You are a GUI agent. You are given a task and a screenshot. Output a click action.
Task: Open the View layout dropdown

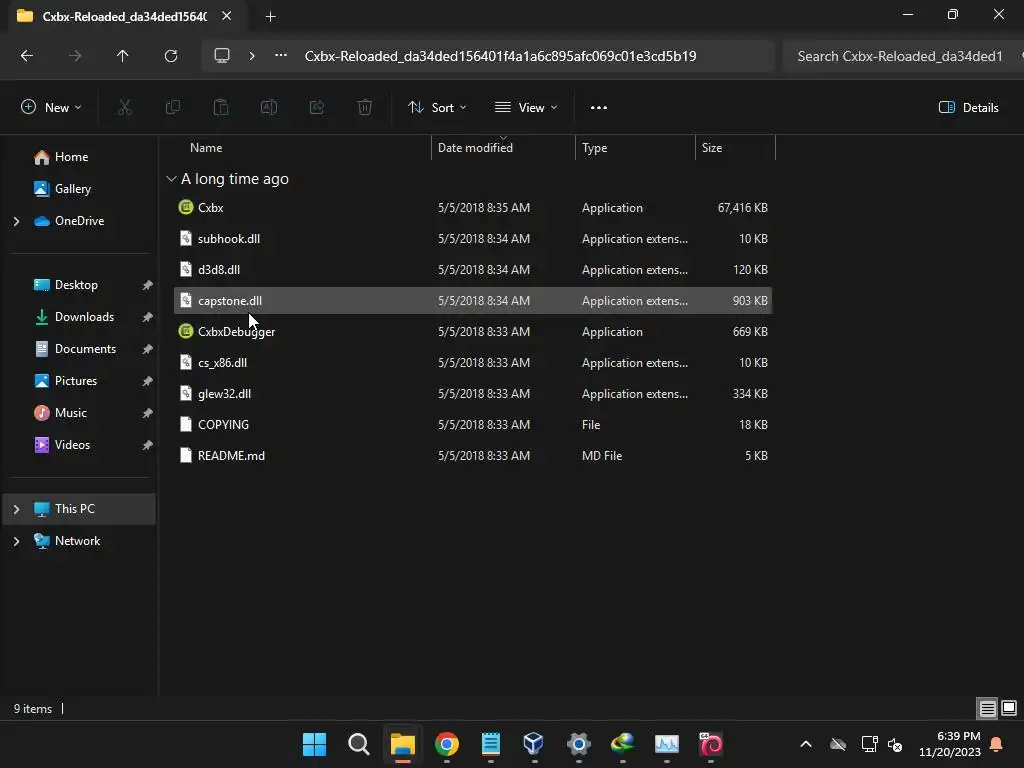click(x=526, y=108)
